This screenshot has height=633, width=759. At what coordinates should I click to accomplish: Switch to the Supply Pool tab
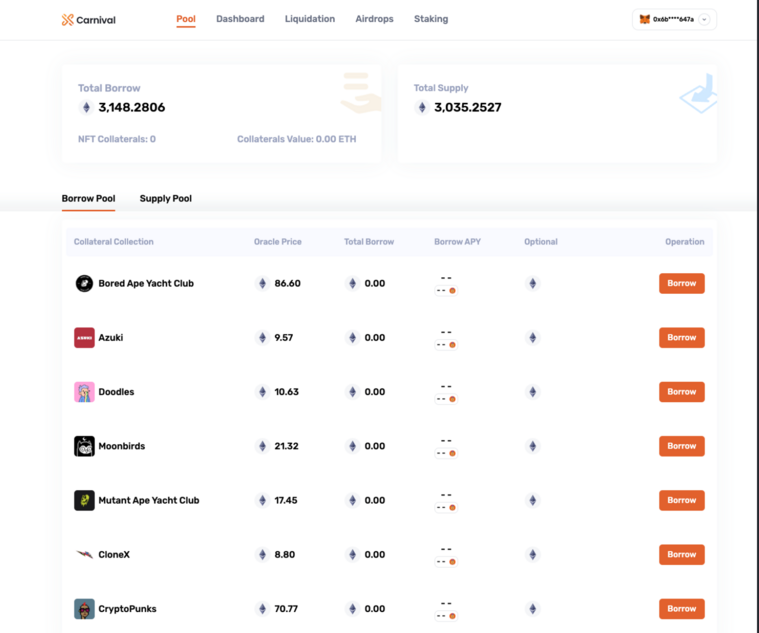(x=166, y=198)
